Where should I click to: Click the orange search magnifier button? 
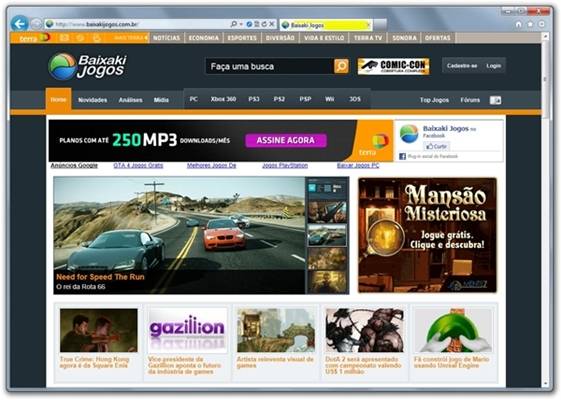coord(341,66)
